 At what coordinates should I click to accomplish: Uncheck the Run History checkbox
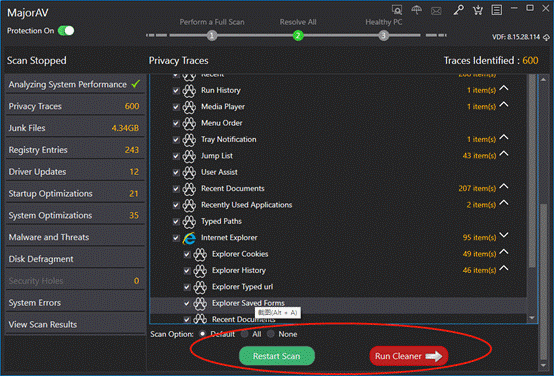(x=176, y=91)
